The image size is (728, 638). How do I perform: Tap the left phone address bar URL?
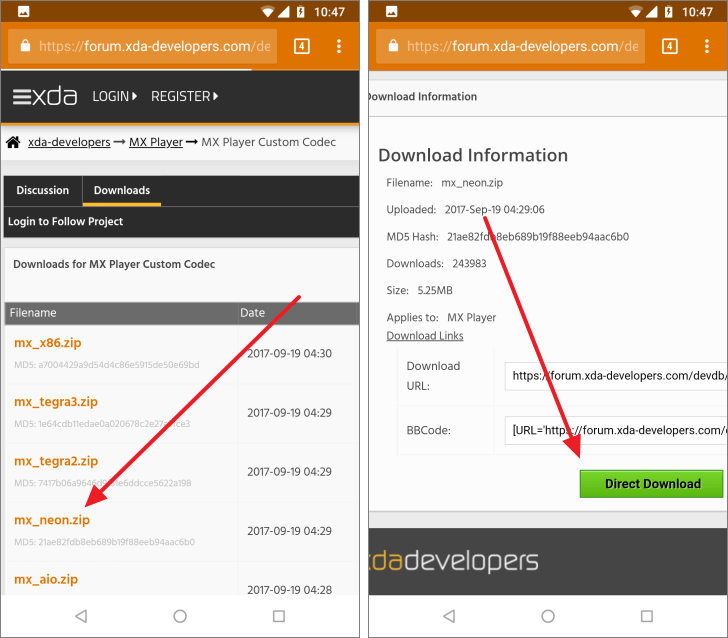155,46
